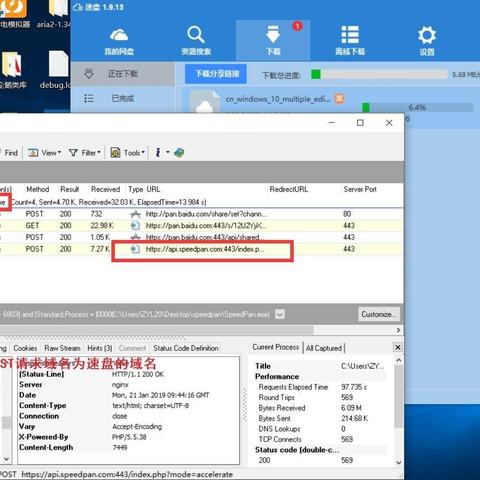The image size is (480, 480).
Task: Sort by the URL column header
Action: click(153, 189)
